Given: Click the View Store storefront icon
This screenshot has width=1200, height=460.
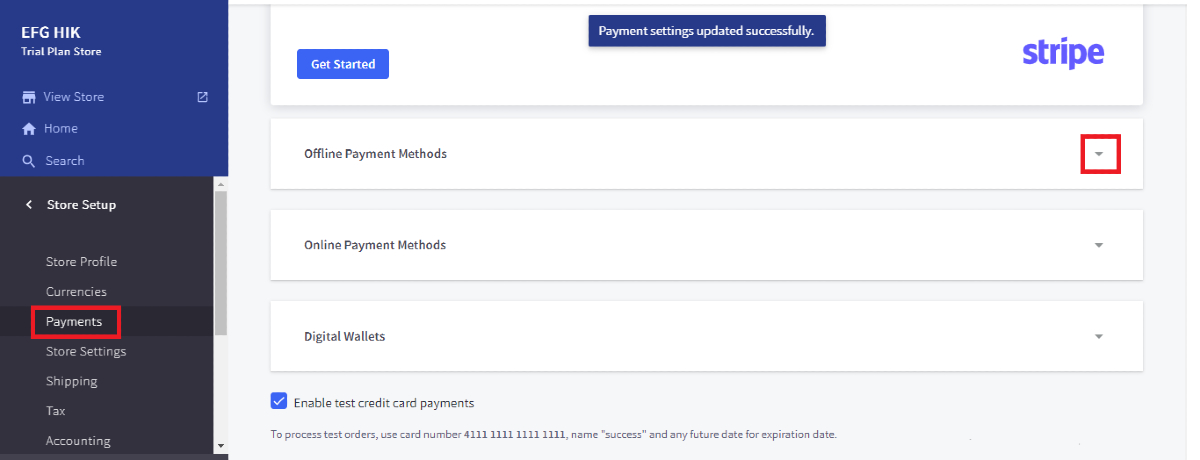Looking at the screenshot, I should [29, 97].
